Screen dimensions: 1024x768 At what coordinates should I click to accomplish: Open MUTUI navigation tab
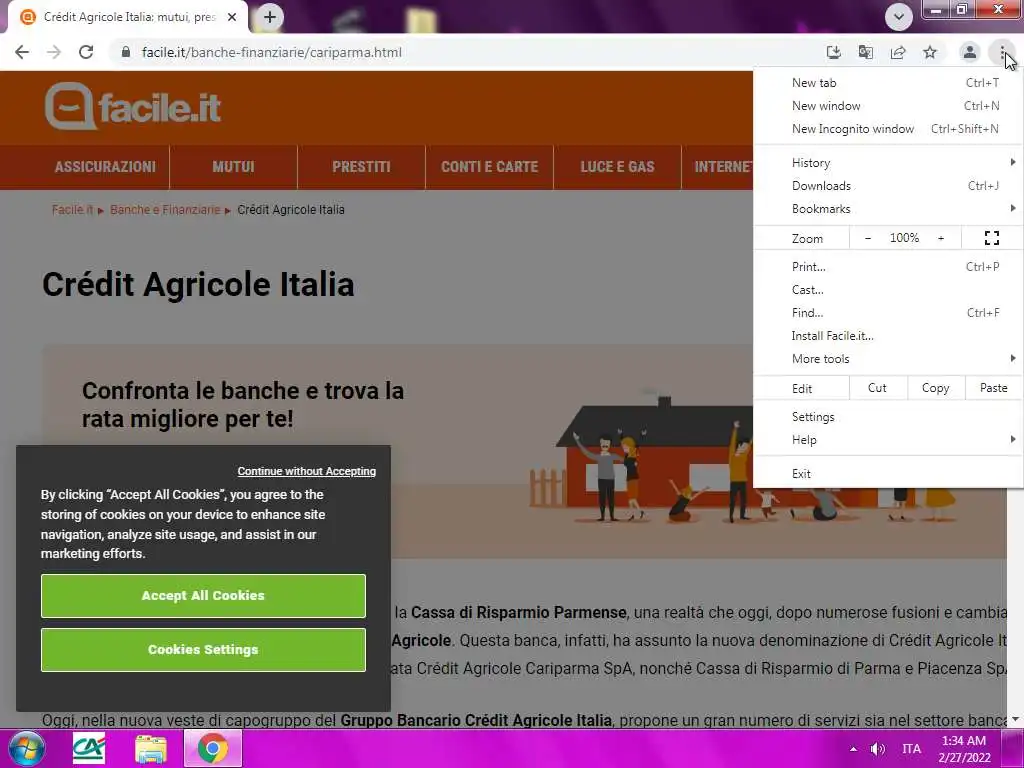233,167
